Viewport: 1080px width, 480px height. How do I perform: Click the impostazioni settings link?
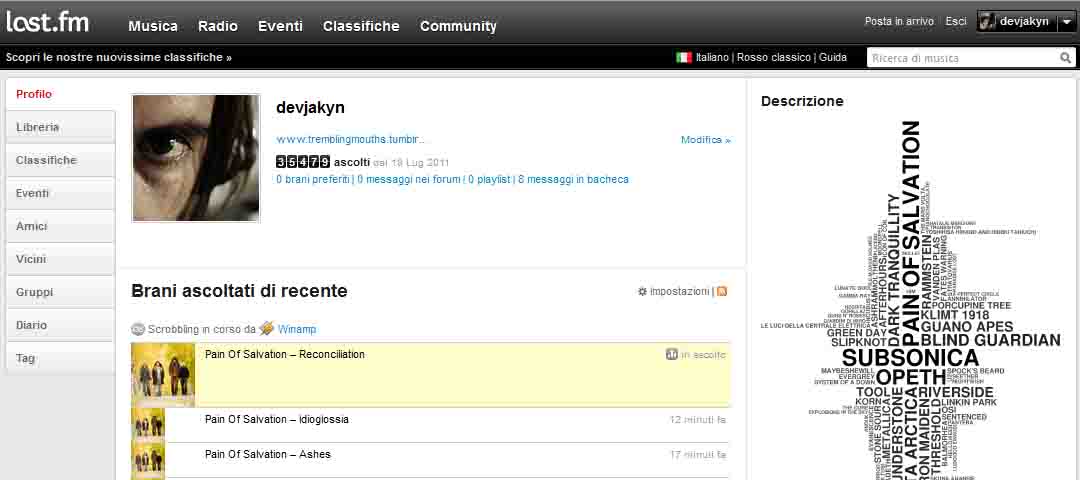click(679, 292)
